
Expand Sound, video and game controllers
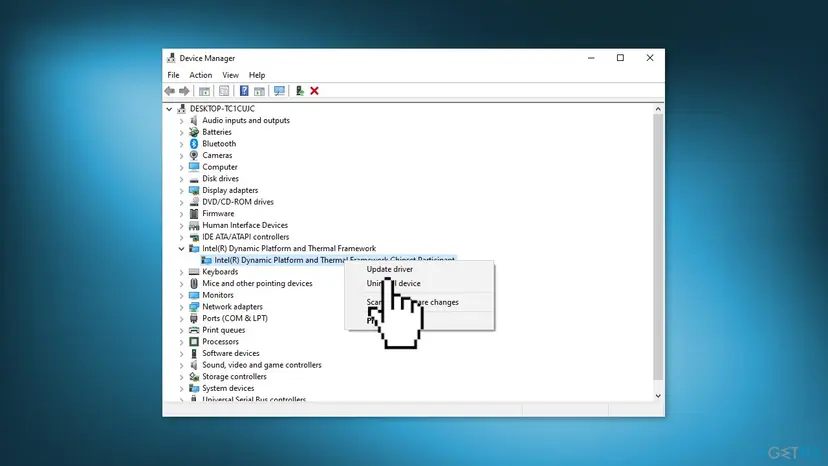click(181, 365)
